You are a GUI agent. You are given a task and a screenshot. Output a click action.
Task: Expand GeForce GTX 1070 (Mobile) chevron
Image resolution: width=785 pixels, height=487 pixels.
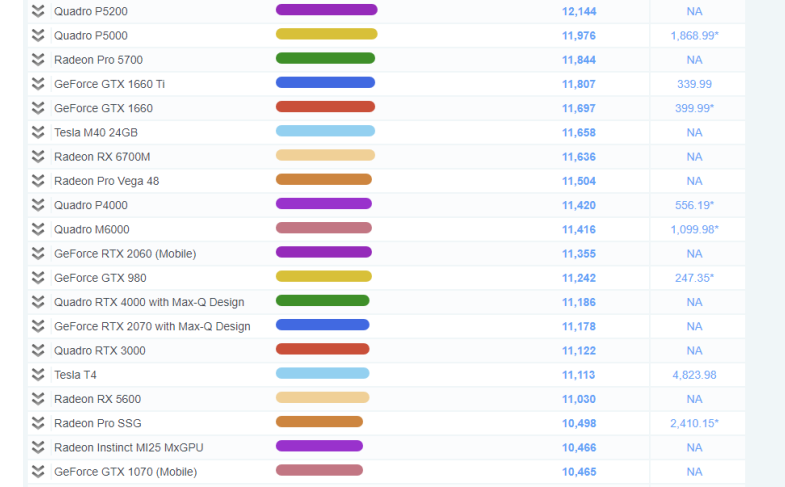pos(38,472)
